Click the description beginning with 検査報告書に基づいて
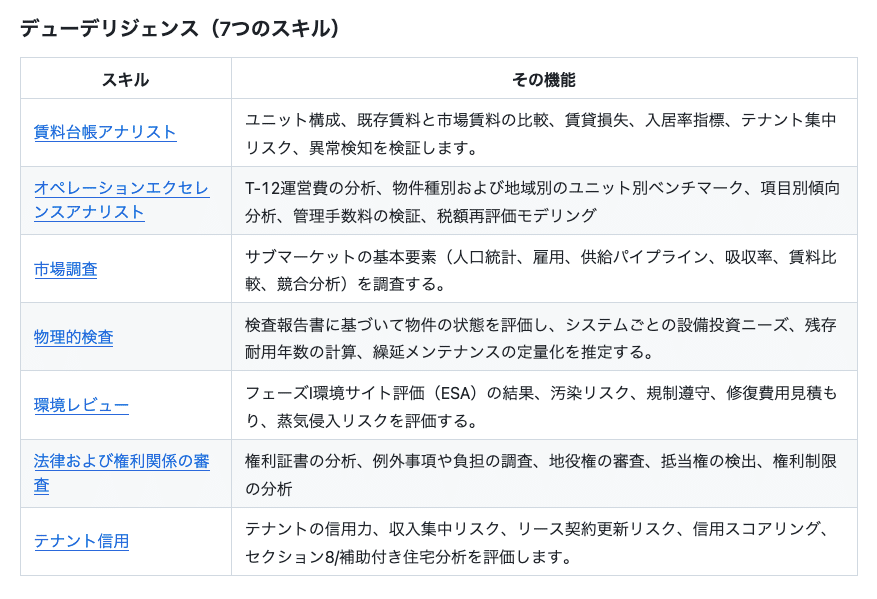877x599 pixels. tap(540, 337)
